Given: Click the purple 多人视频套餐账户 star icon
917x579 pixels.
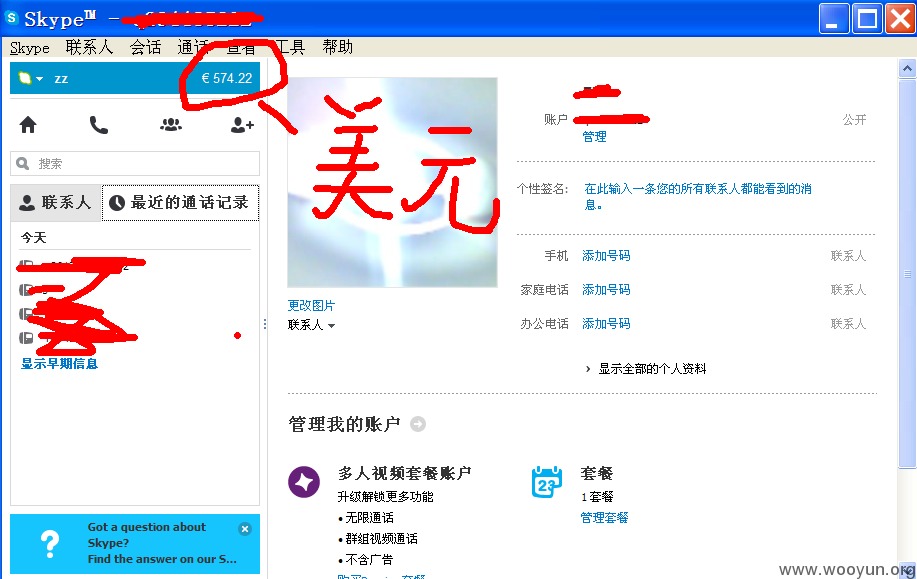Looking at the screenshot, I should click(x=304, y=482).
